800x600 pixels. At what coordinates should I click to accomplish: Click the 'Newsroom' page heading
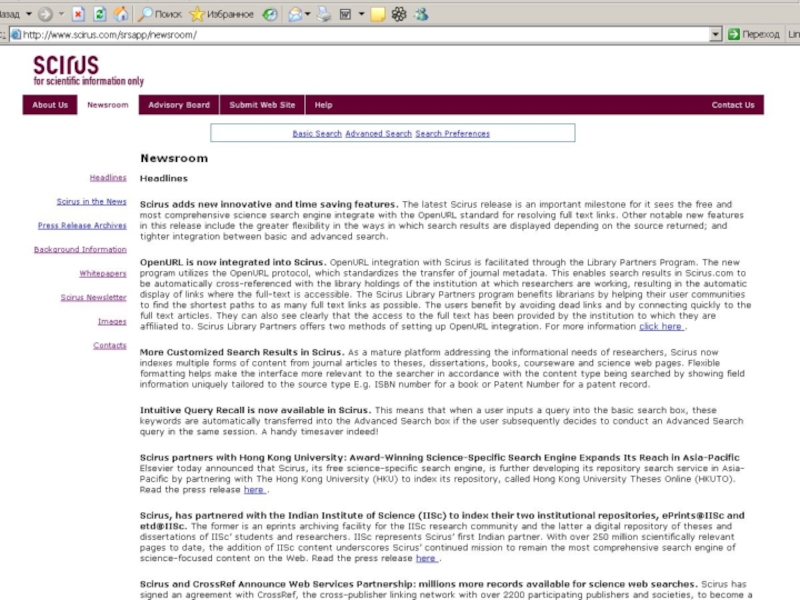point(174,158)
